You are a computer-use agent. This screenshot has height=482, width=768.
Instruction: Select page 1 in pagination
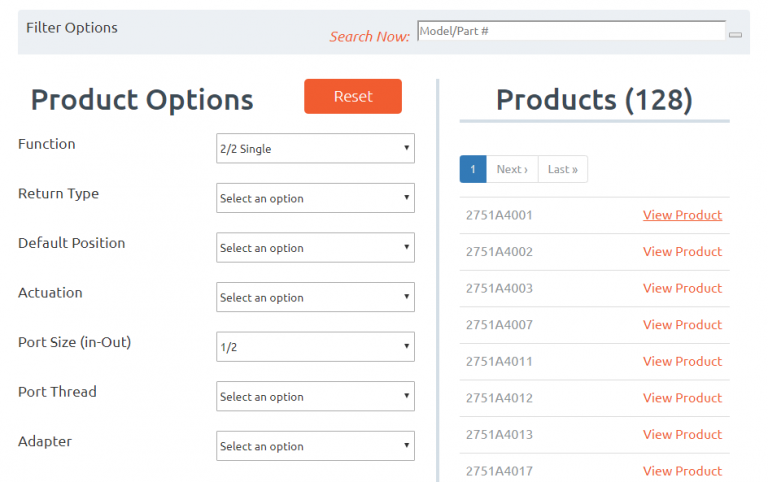[473, 169]
